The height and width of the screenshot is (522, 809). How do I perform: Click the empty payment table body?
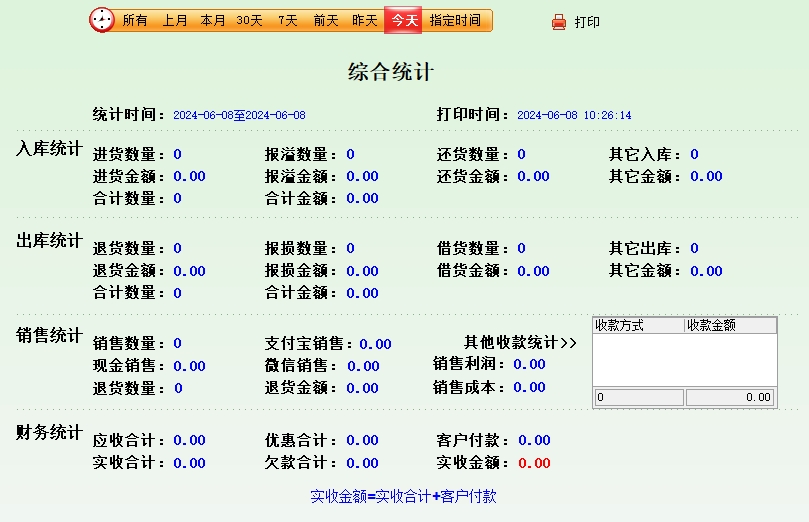pyautogui.click(x=684, y=360)
